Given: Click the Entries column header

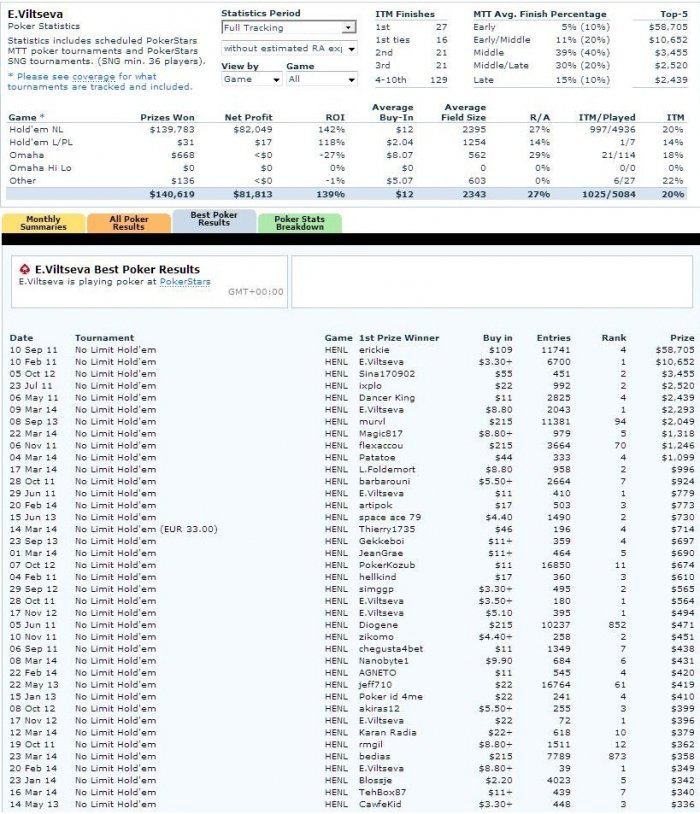Looking at the screenshot, I should [x=554, y=338].
